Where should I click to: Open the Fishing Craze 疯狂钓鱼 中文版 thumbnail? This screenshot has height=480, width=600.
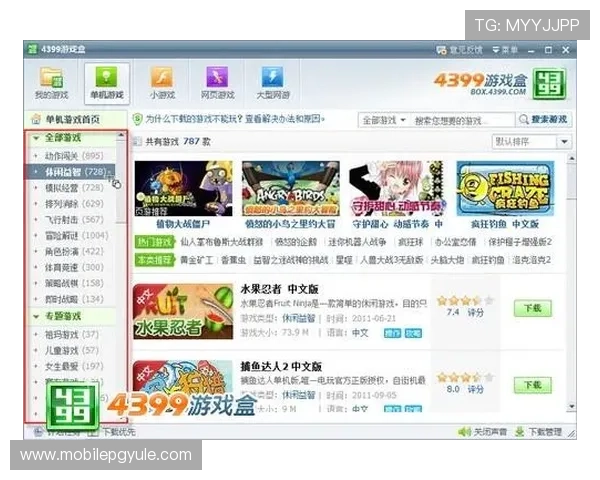tap(505, 188)
